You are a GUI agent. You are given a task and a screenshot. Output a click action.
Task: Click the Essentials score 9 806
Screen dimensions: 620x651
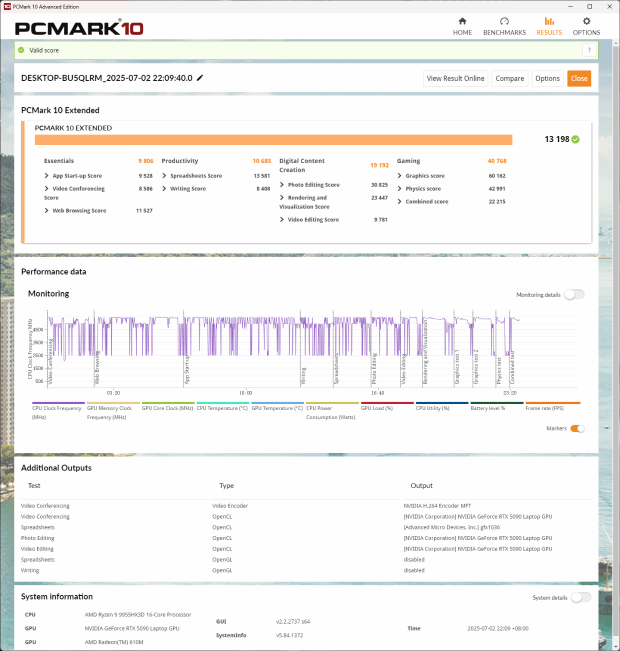(x=146, y=161)
